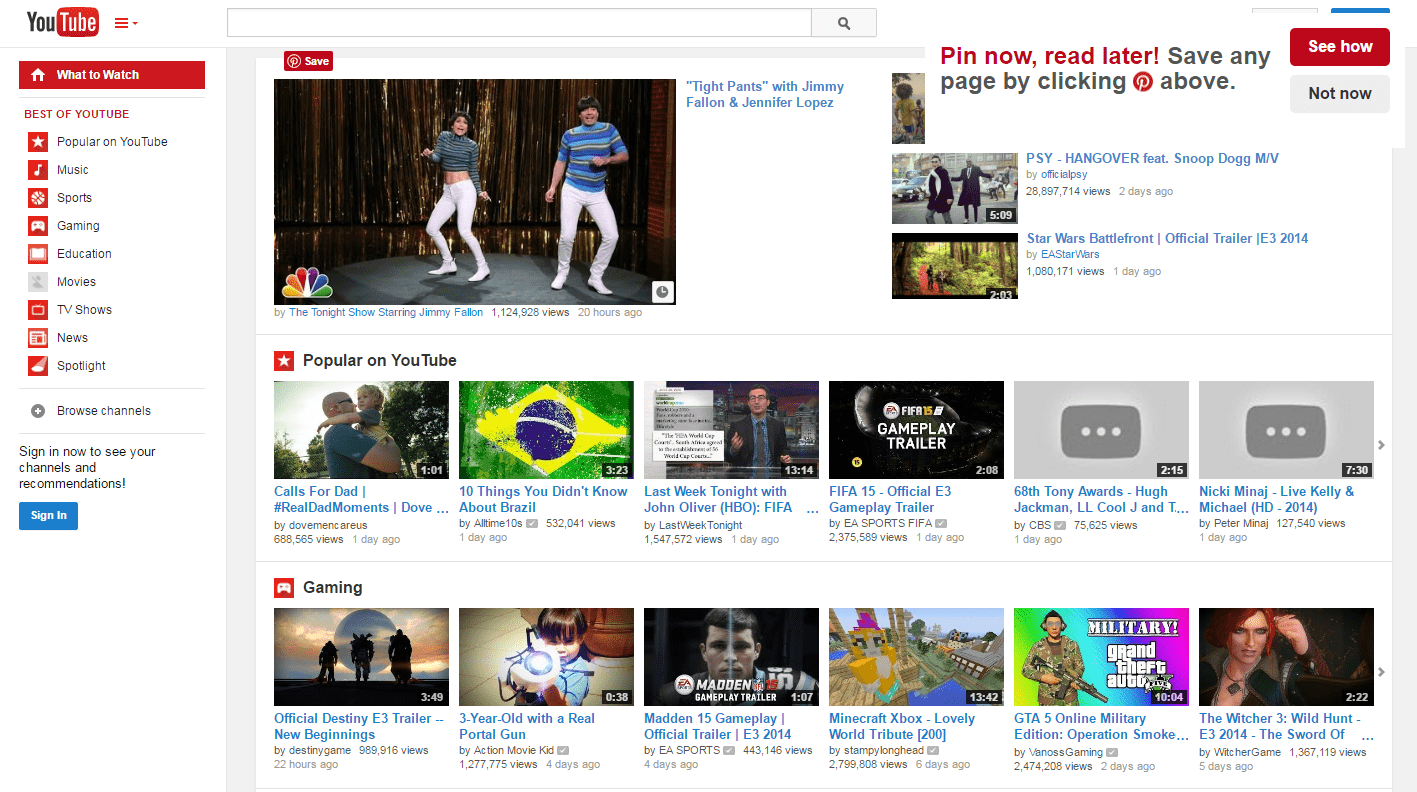Click the blue Sign In button in sidebar
Screen dimensions: 1417x792
pos(48,515)
